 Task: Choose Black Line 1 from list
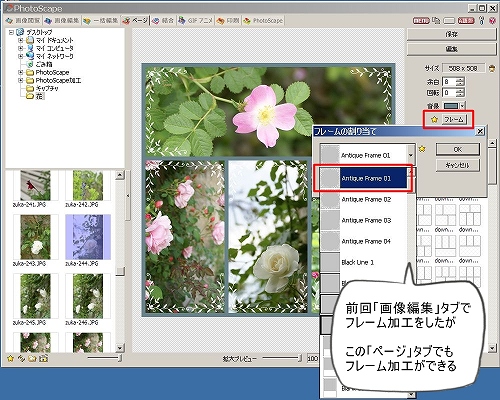coord(363,262)
